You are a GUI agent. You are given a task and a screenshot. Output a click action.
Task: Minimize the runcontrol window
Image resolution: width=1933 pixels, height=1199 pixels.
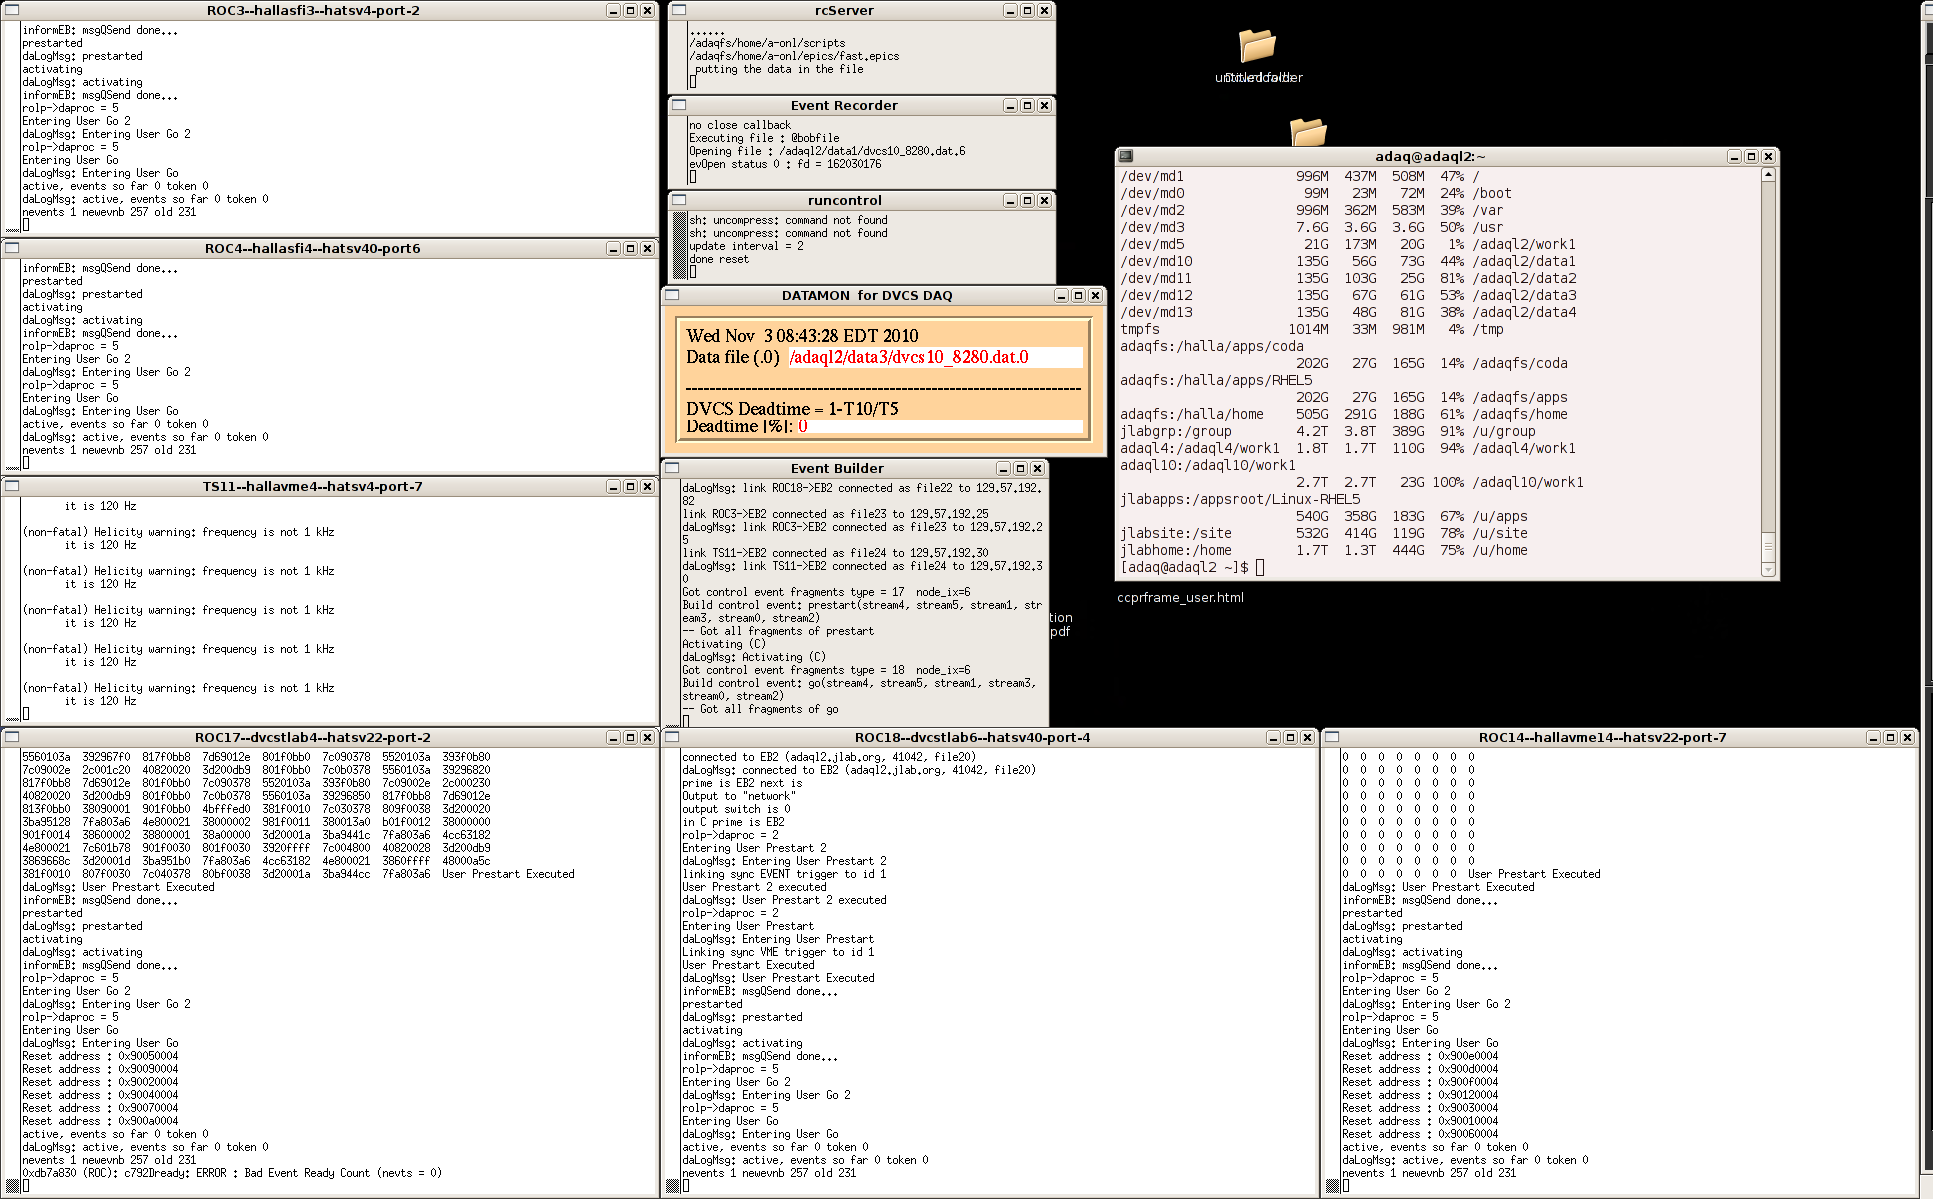[x=1010, y=200]
